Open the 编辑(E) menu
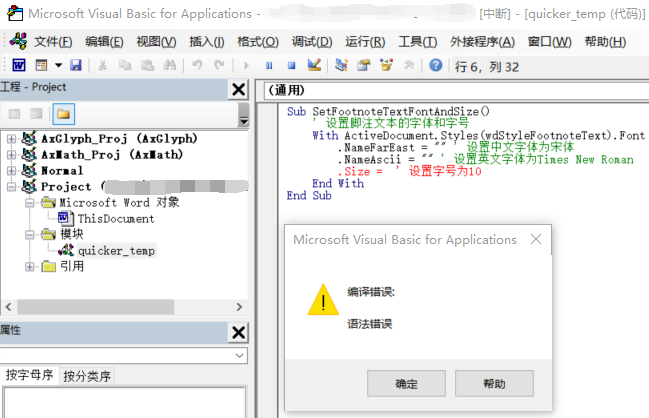649x418 pixels. click(104, 42)
